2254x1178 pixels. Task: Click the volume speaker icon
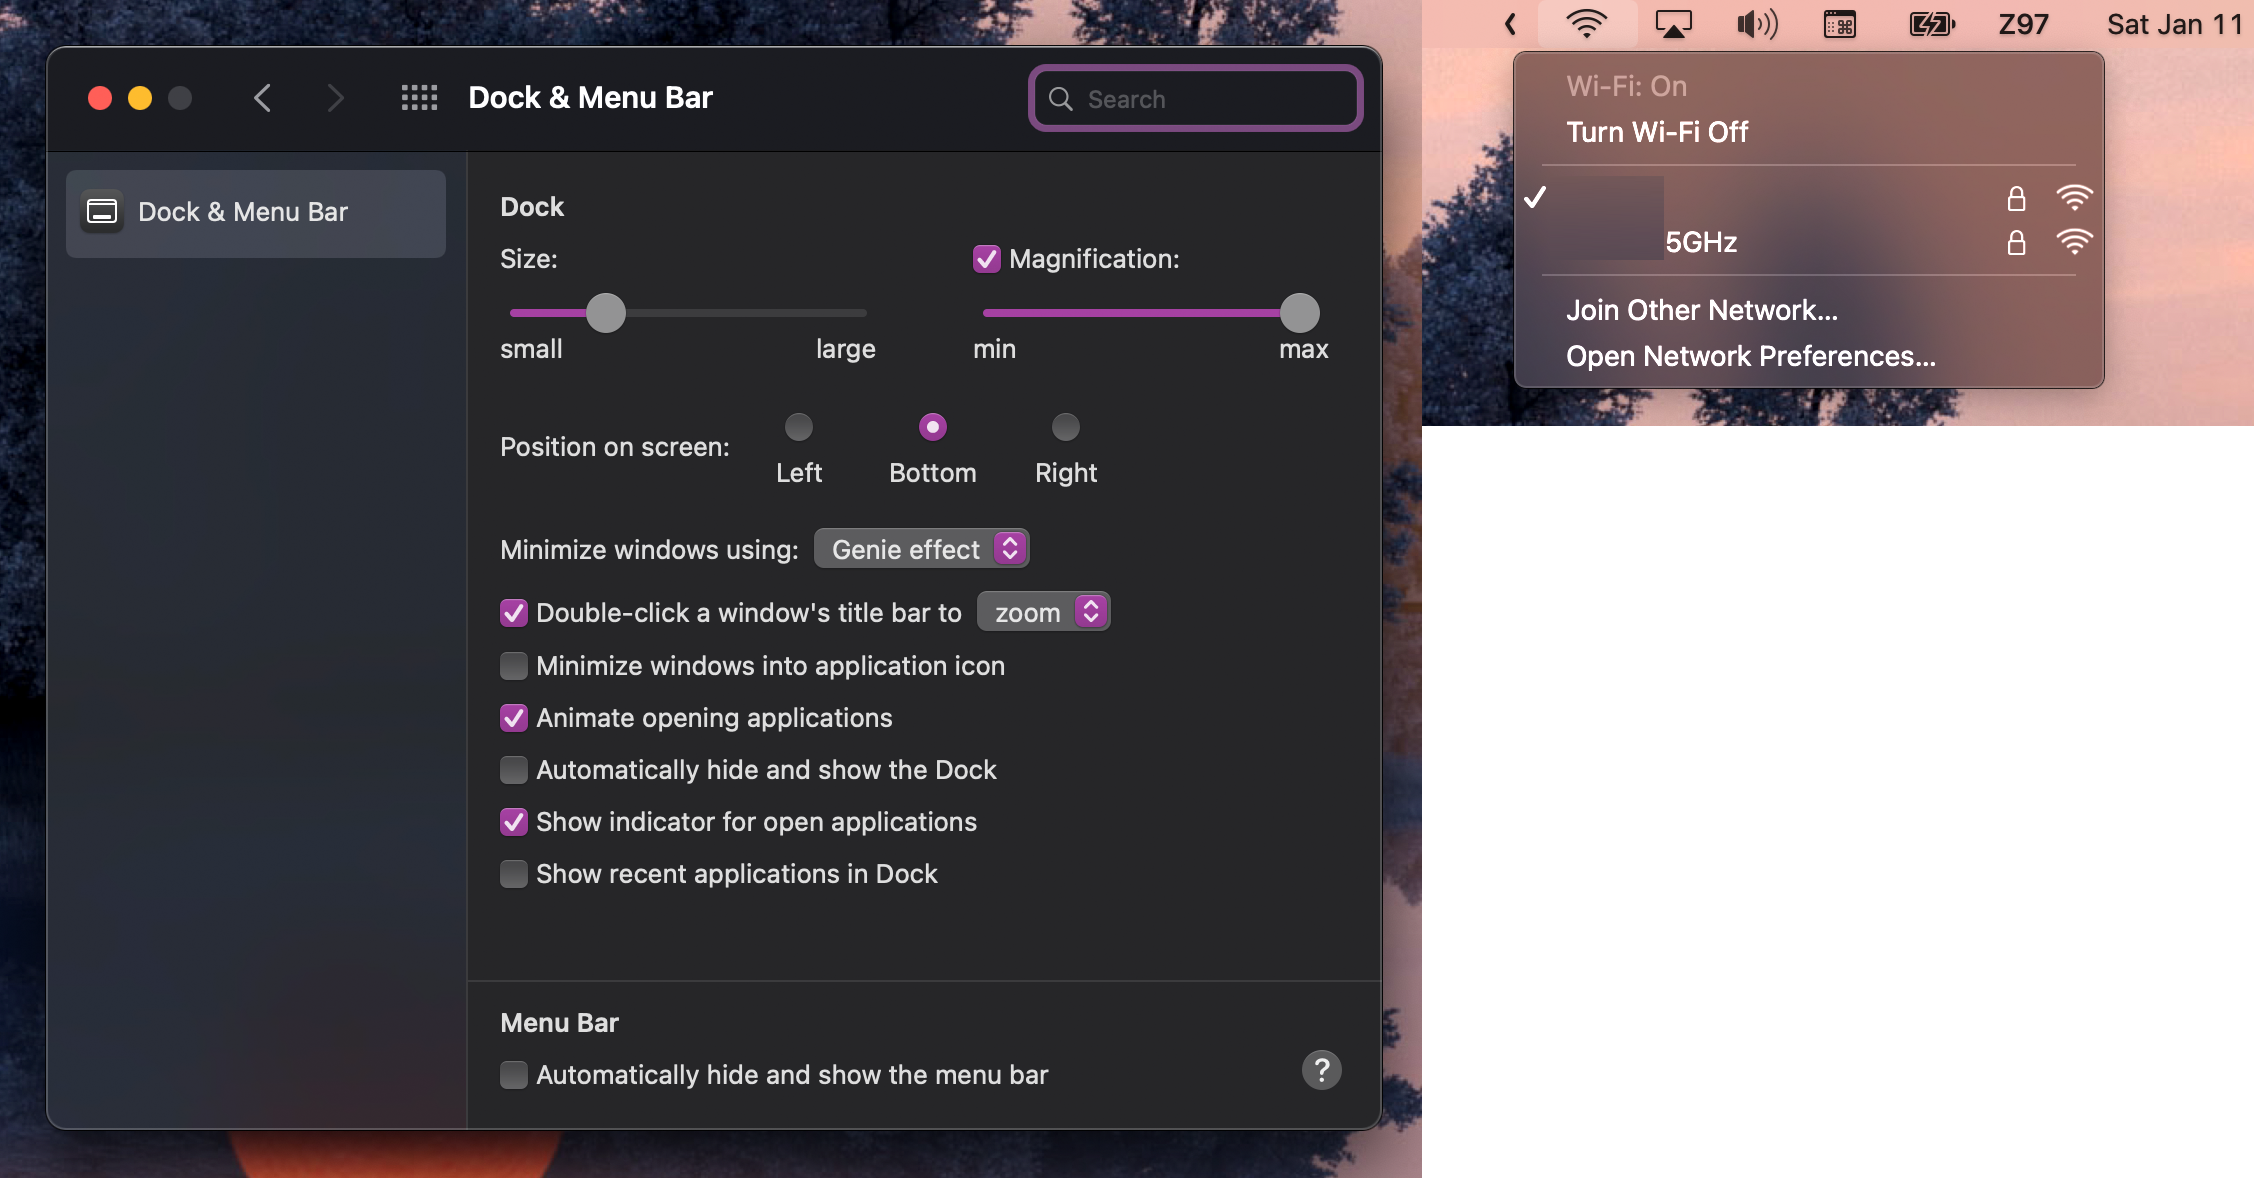click(1756, 23)
